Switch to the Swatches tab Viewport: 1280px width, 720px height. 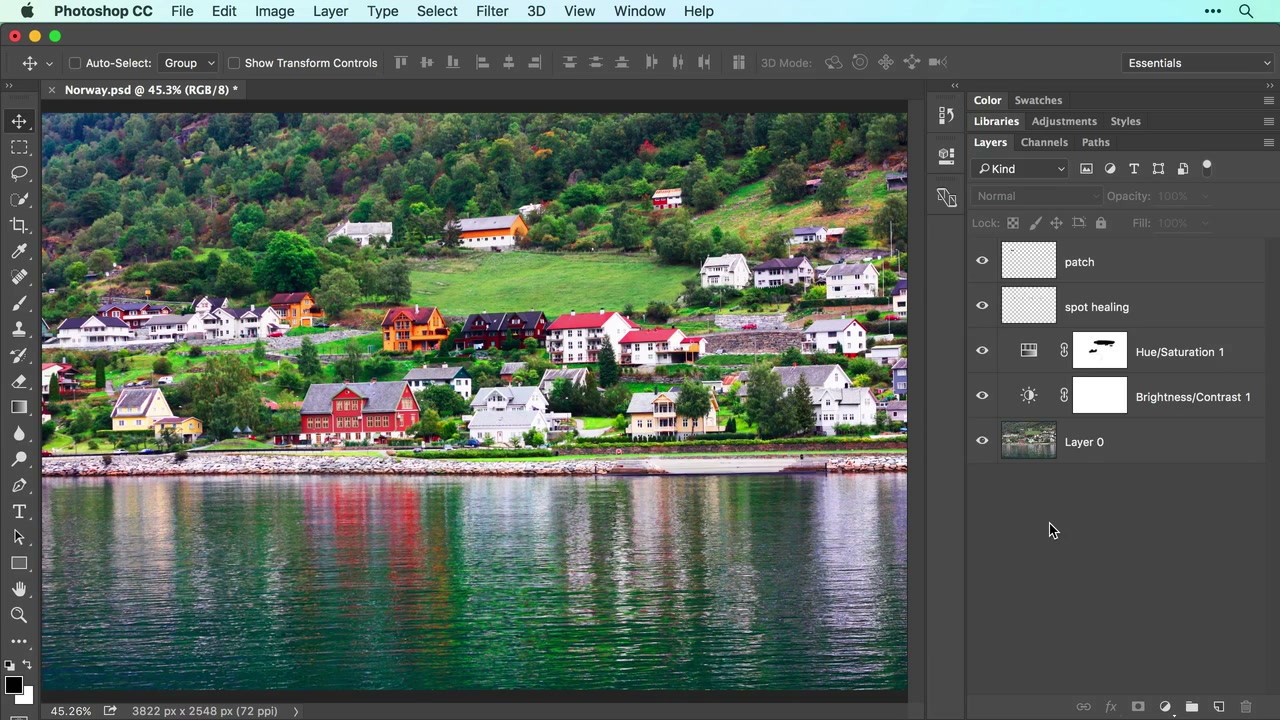point(1038,100)
